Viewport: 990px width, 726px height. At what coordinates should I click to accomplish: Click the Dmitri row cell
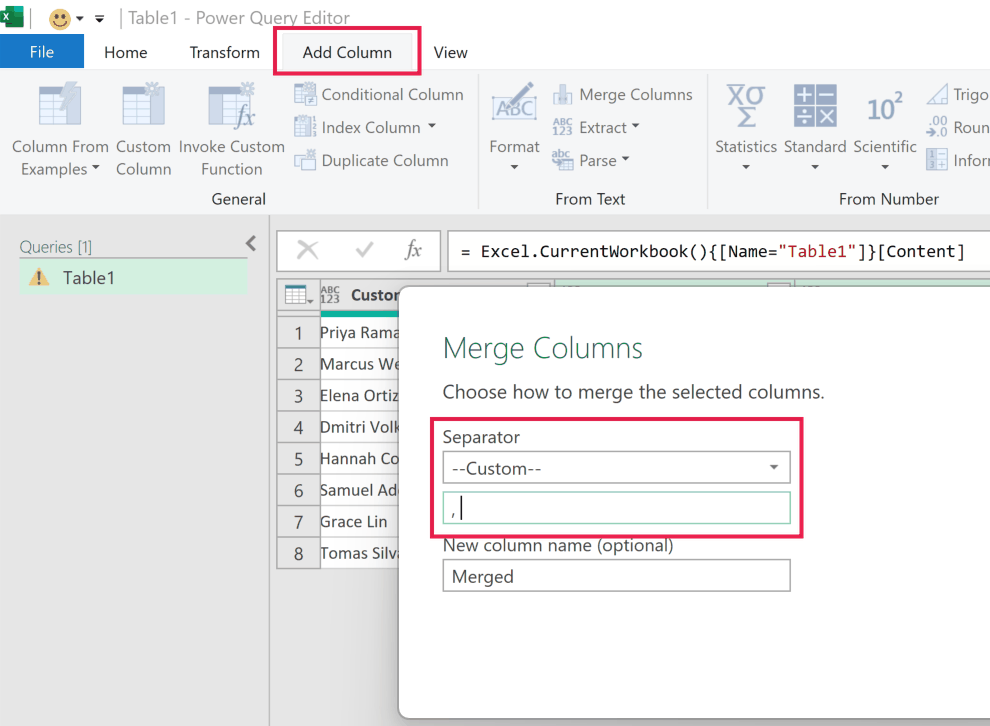[x=359, y=427]
